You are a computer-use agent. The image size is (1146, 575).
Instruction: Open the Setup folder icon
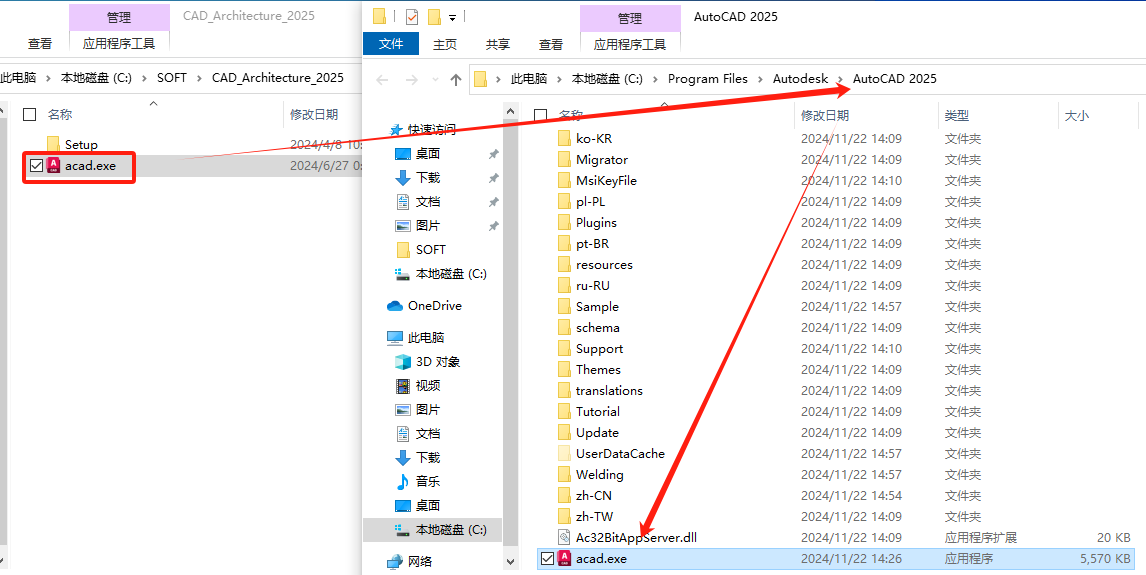click(x=53, y=144)
